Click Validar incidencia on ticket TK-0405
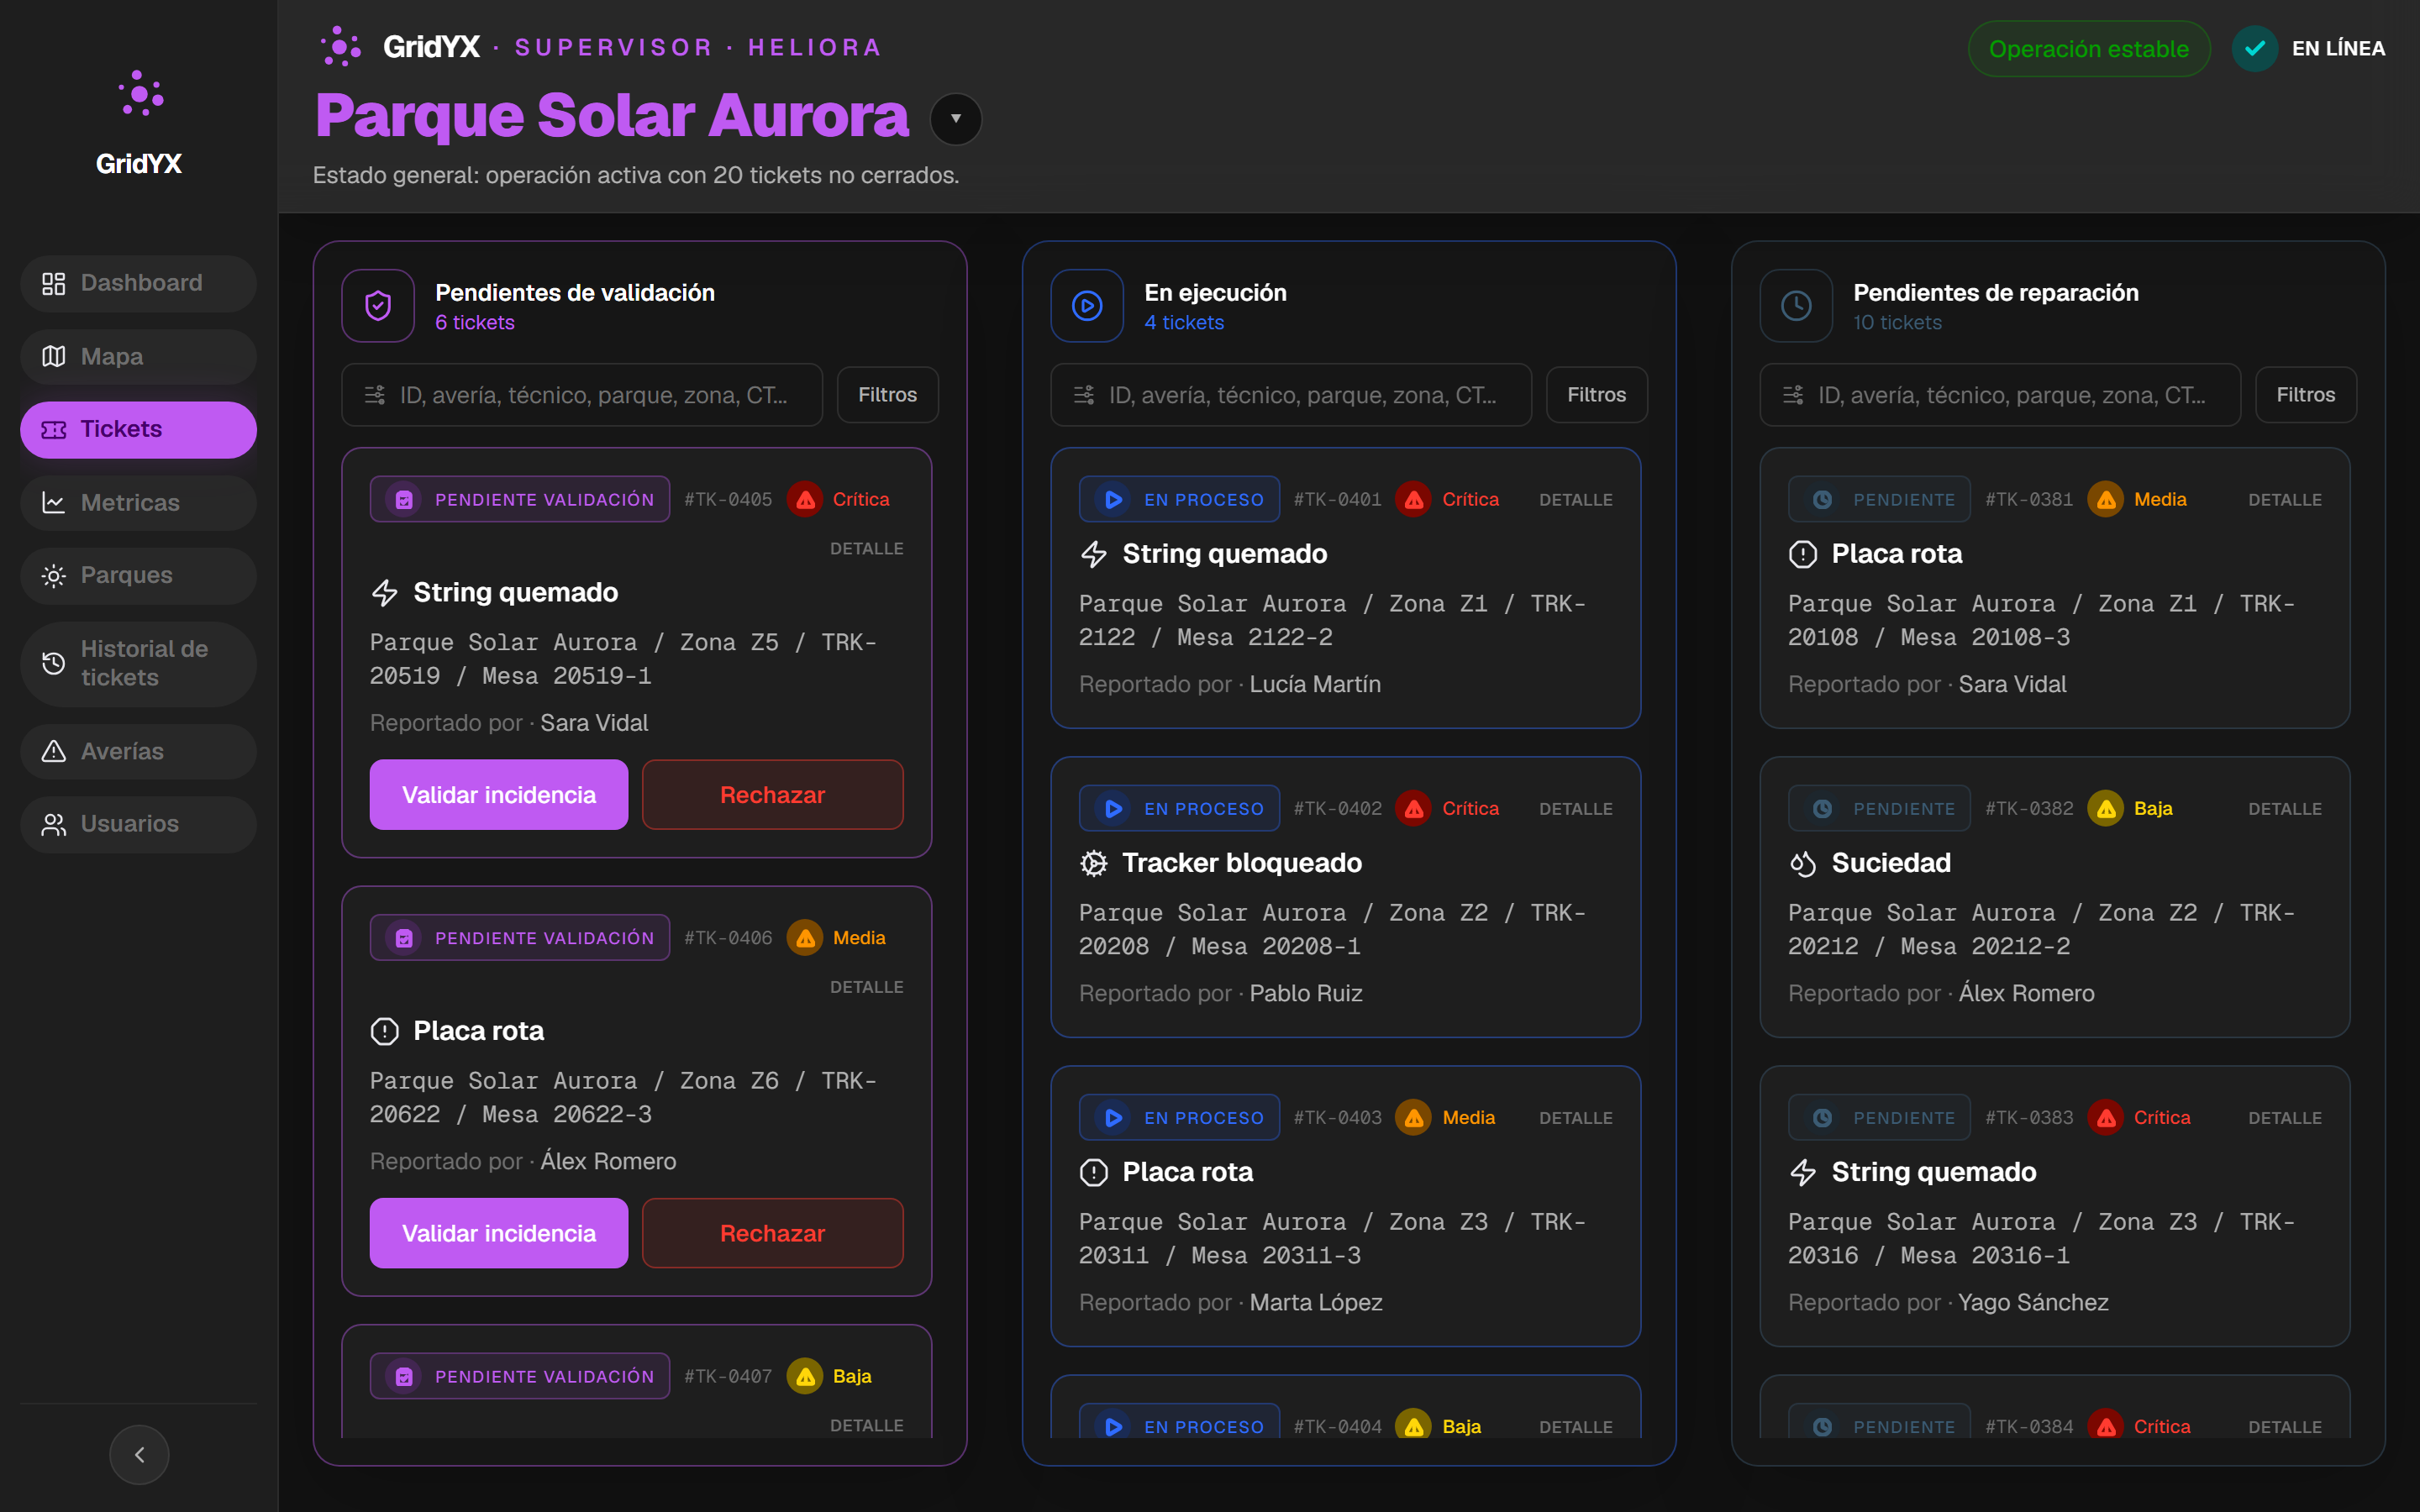 [x=499, y=794]
